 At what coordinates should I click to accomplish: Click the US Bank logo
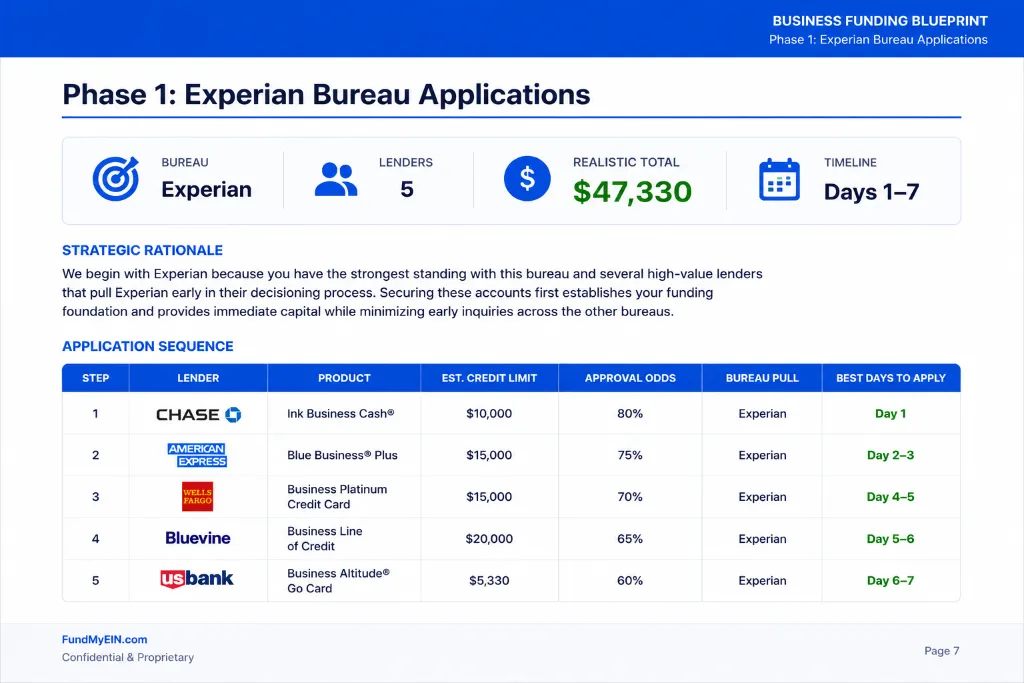[x=197, y=579]
